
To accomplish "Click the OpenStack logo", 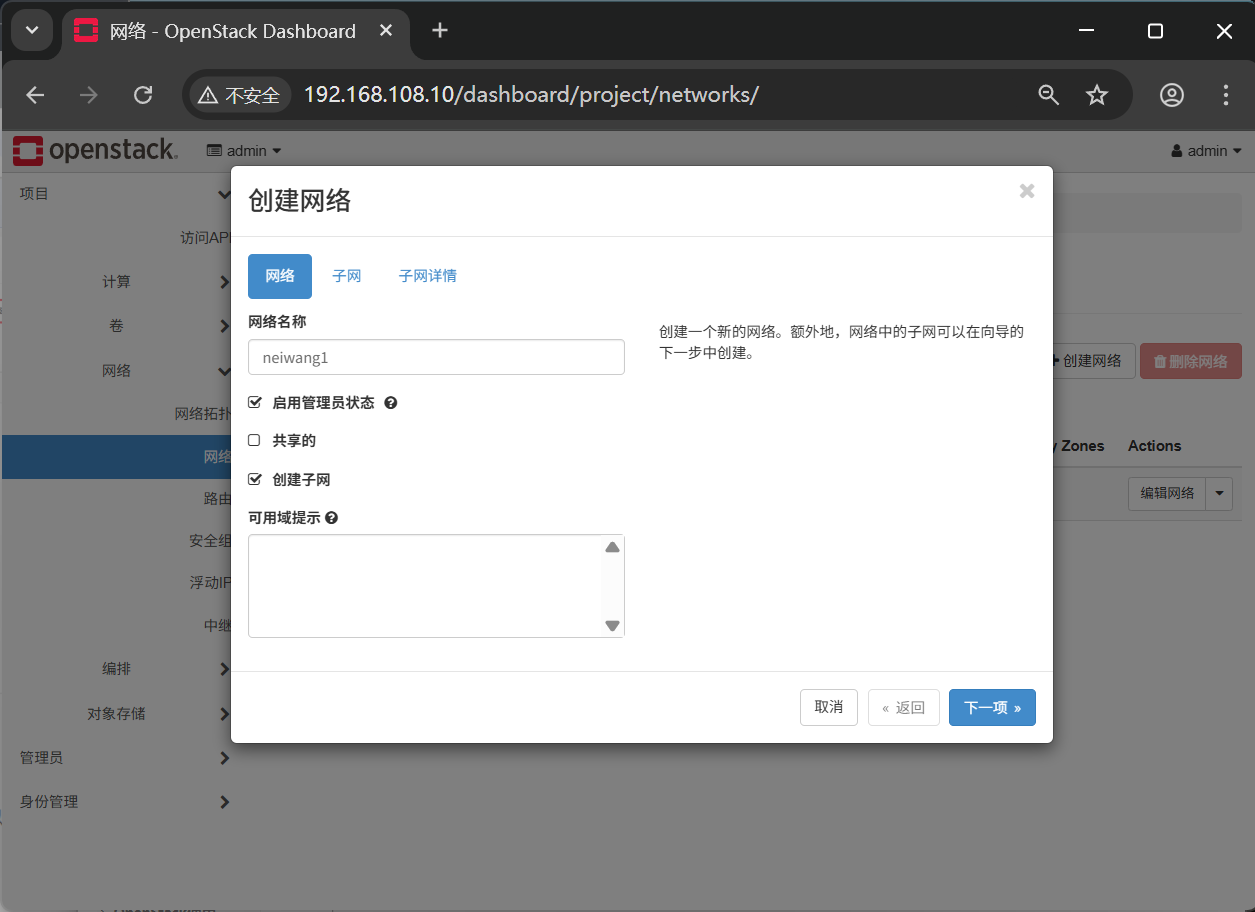I will pyautogui.click(x=96, y=151).
